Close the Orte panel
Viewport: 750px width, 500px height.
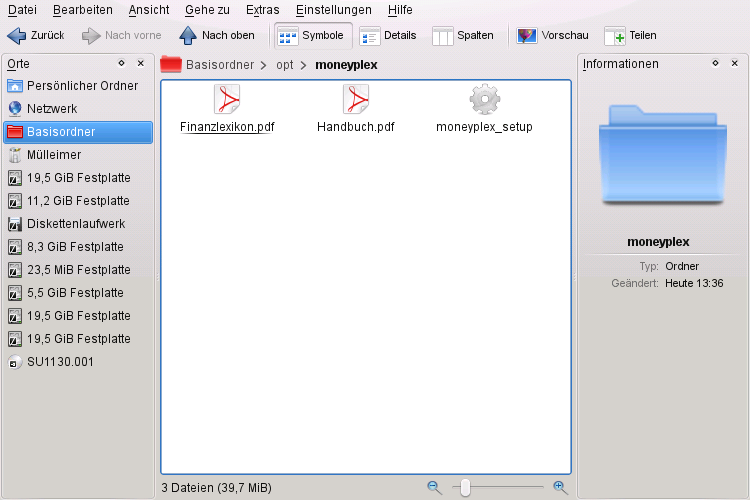(141, 63)
